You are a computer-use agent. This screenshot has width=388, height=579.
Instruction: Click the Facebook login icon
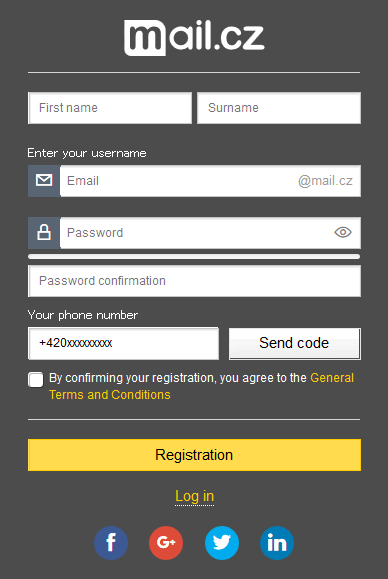click(x=111, y=543)
